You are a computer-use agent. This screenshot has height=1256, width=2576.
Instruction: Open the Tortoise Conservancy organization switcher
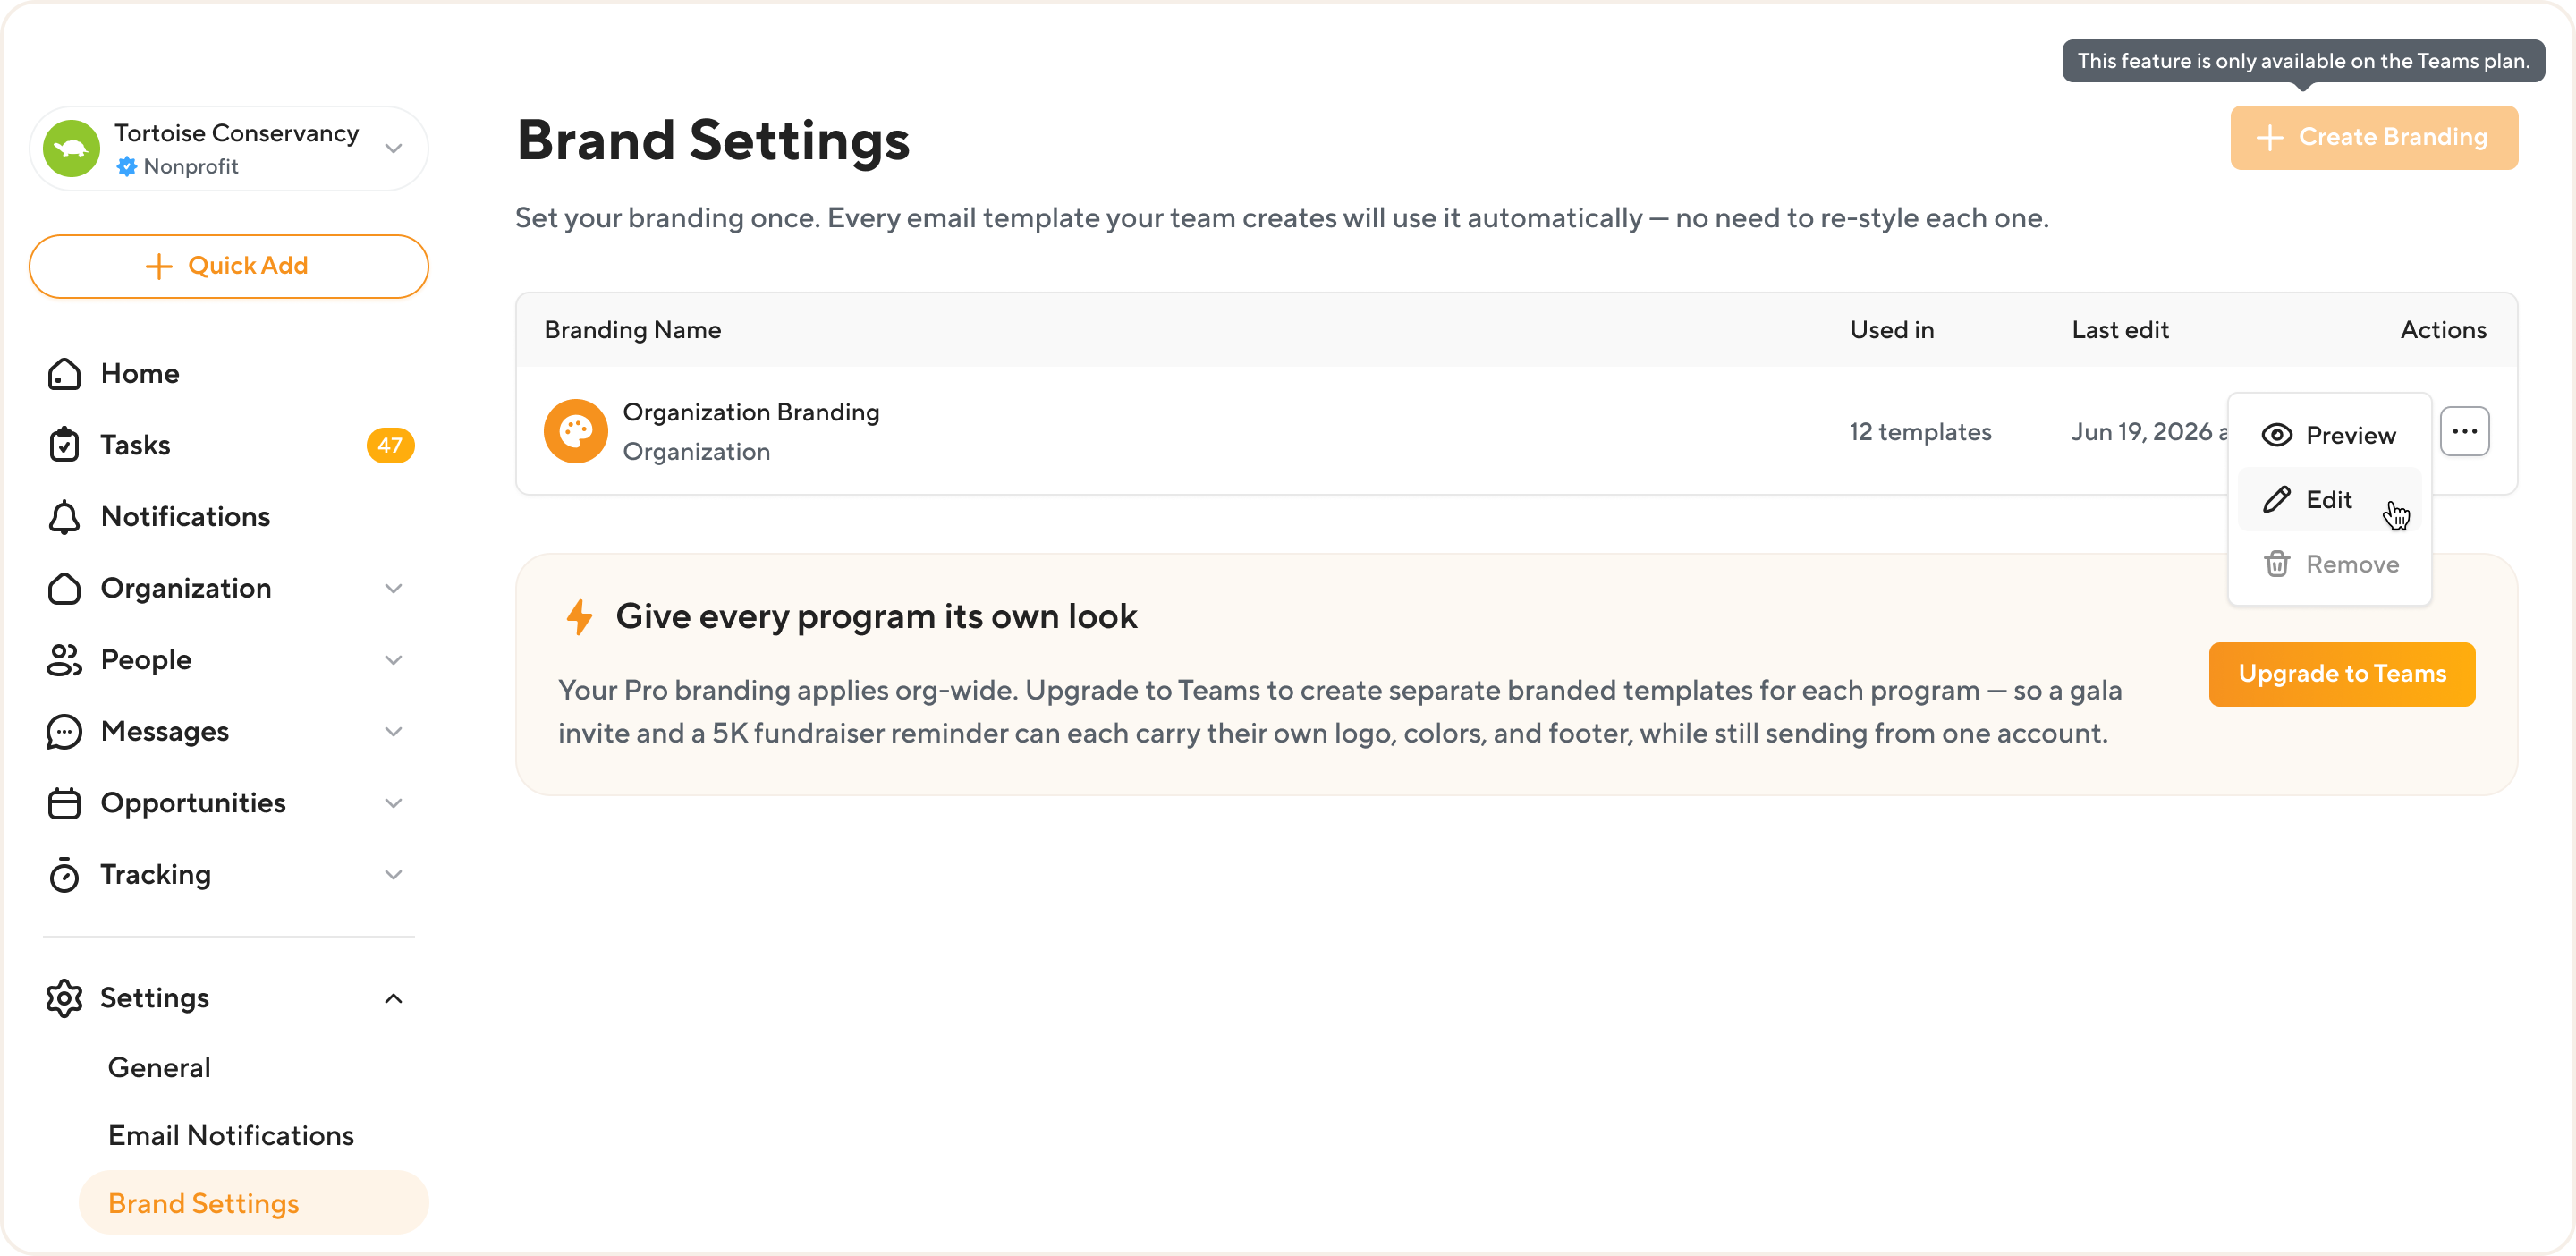pyautogui.click(x=229, y=149)
